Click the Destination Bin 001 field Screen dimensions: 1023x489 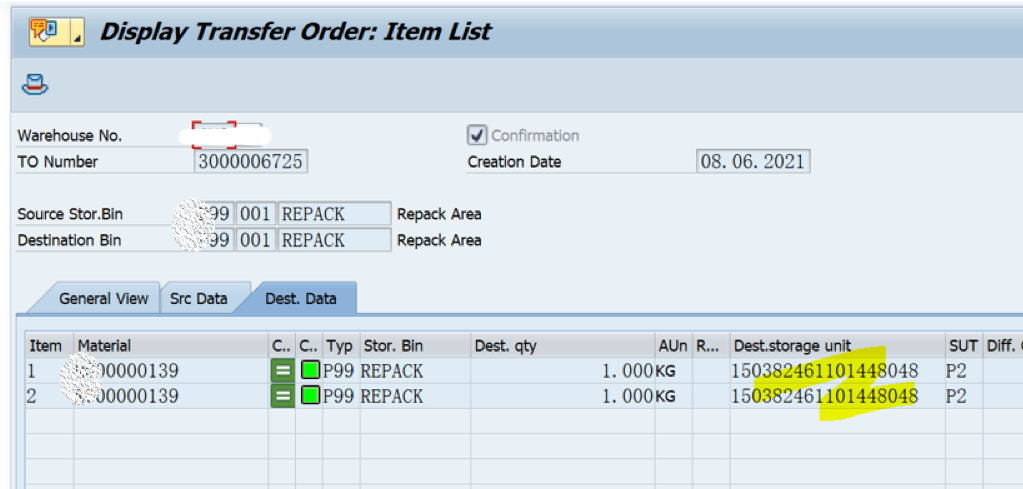point(255,240)
